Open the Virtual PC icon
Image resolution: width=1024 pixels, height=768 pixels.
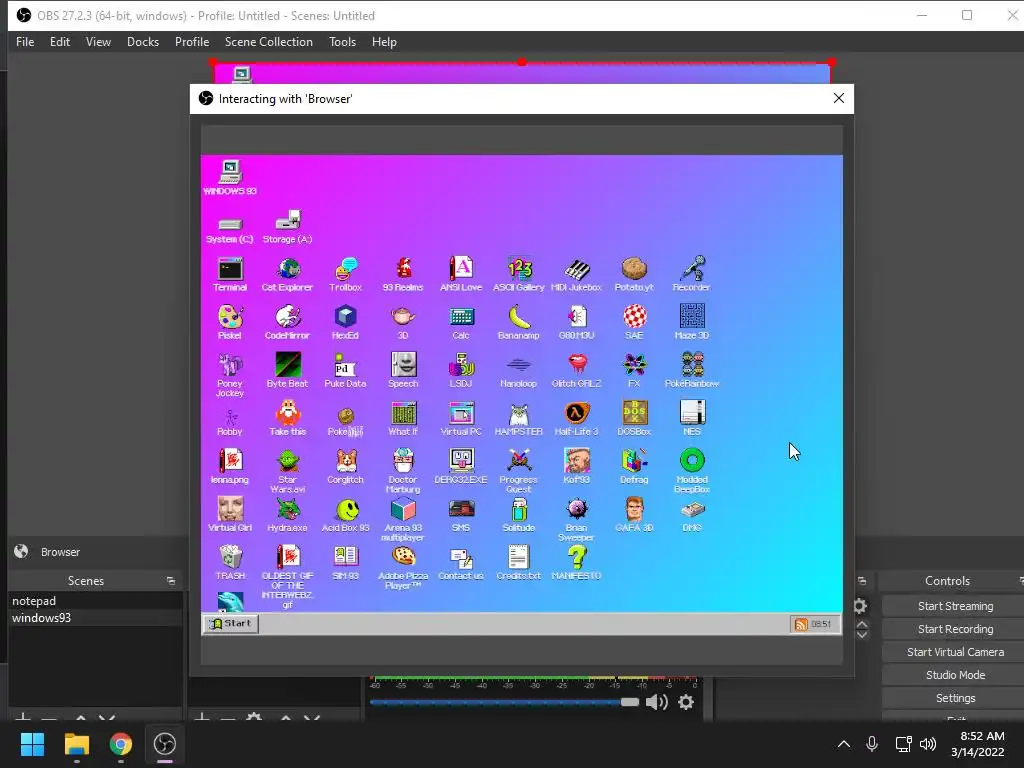[461, 419]
